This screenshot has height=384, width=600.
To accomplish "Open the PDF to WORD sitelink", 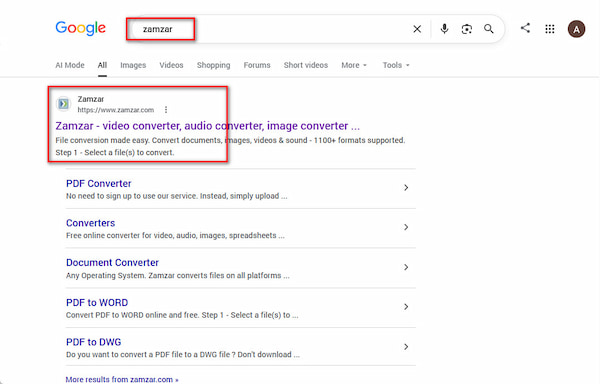I will pyautogui.click(x=97, y=303).
